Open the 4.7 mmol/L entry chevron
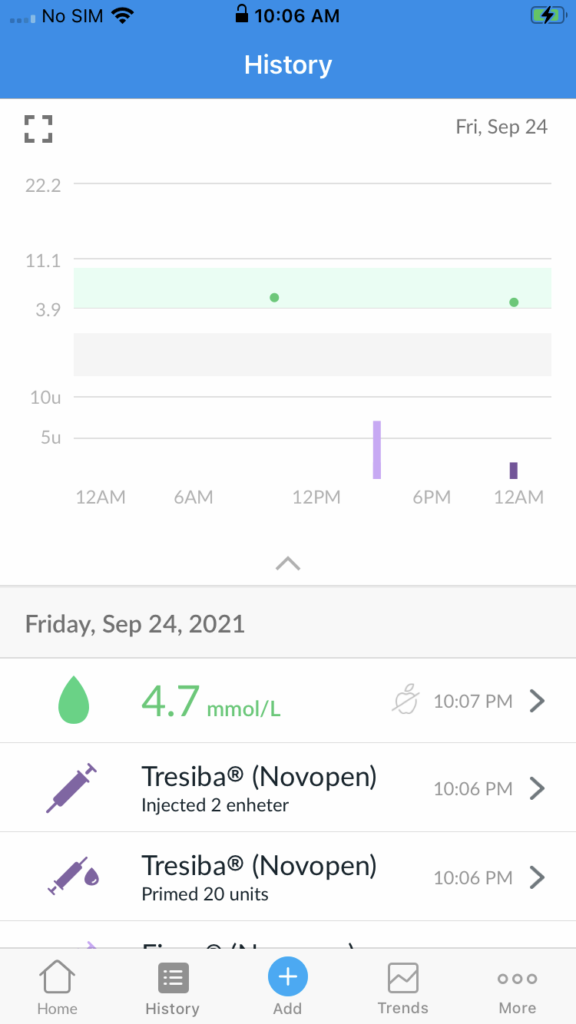Image resolution: width=576 pixels, height=1024 pixels. [537, 701]
